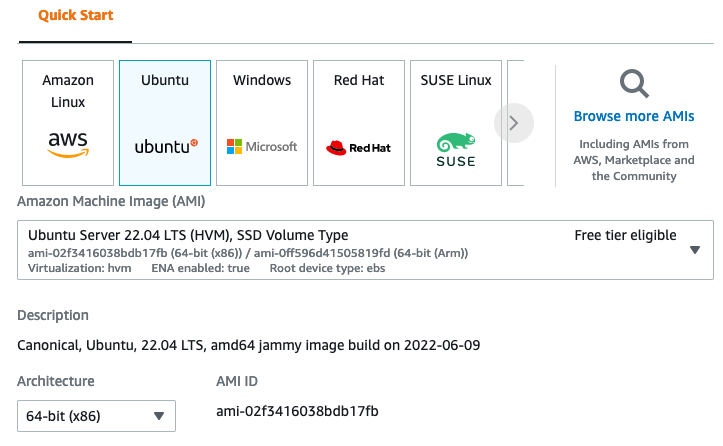
Task: Open the Quick Start tab
Action: coord(75,15)
